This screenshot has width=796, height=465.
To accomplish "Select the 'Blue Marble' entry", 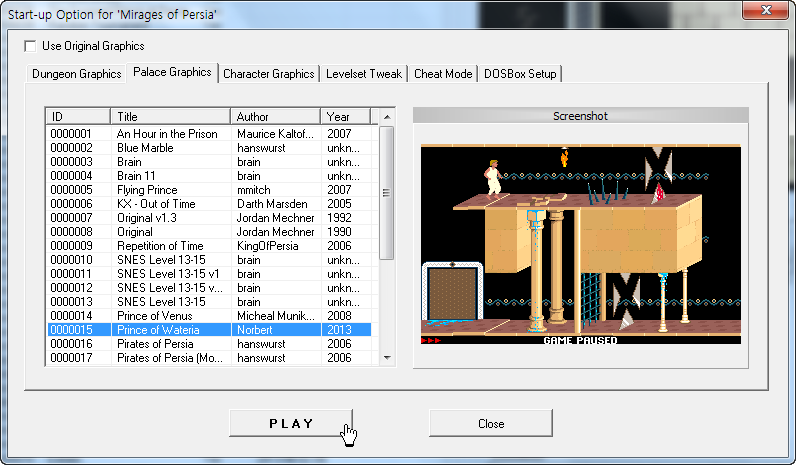I will pos(209,148).
